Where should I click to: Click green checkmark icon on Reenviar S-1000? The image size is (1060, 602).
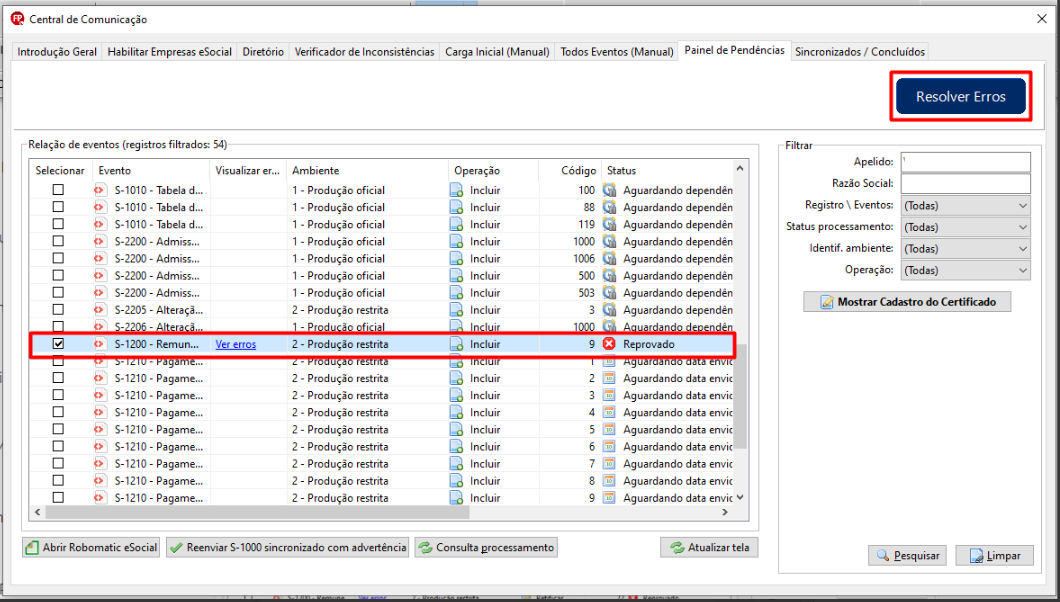pos(176,547)
